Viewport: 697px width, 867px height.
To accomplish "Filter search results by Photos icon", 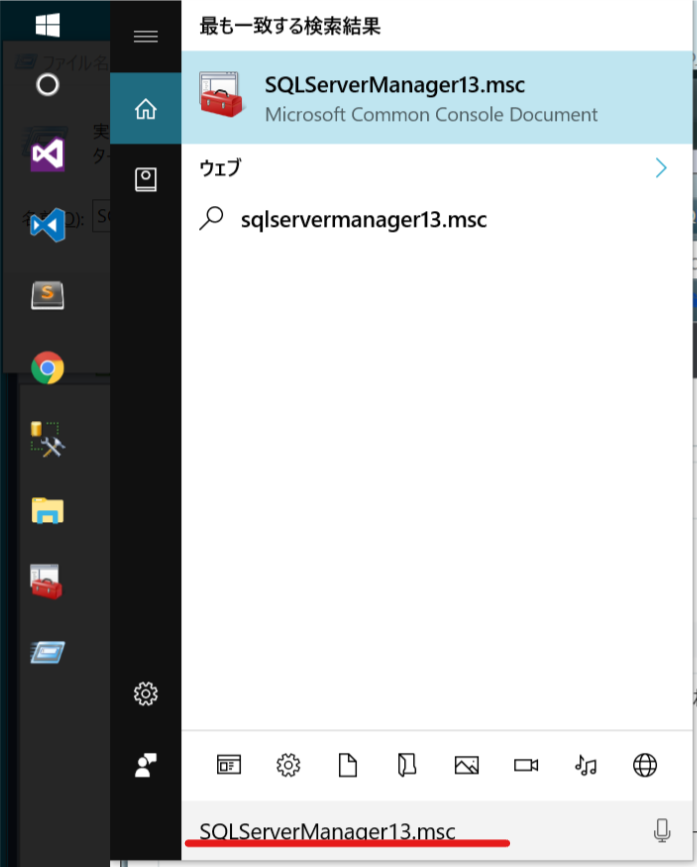I will click(467, 765).
